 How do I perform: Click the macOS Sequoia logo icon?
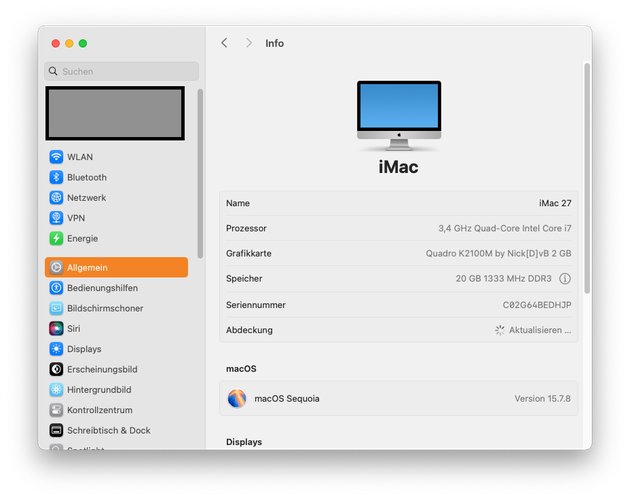pyautogui.click(x=237, y=398)
